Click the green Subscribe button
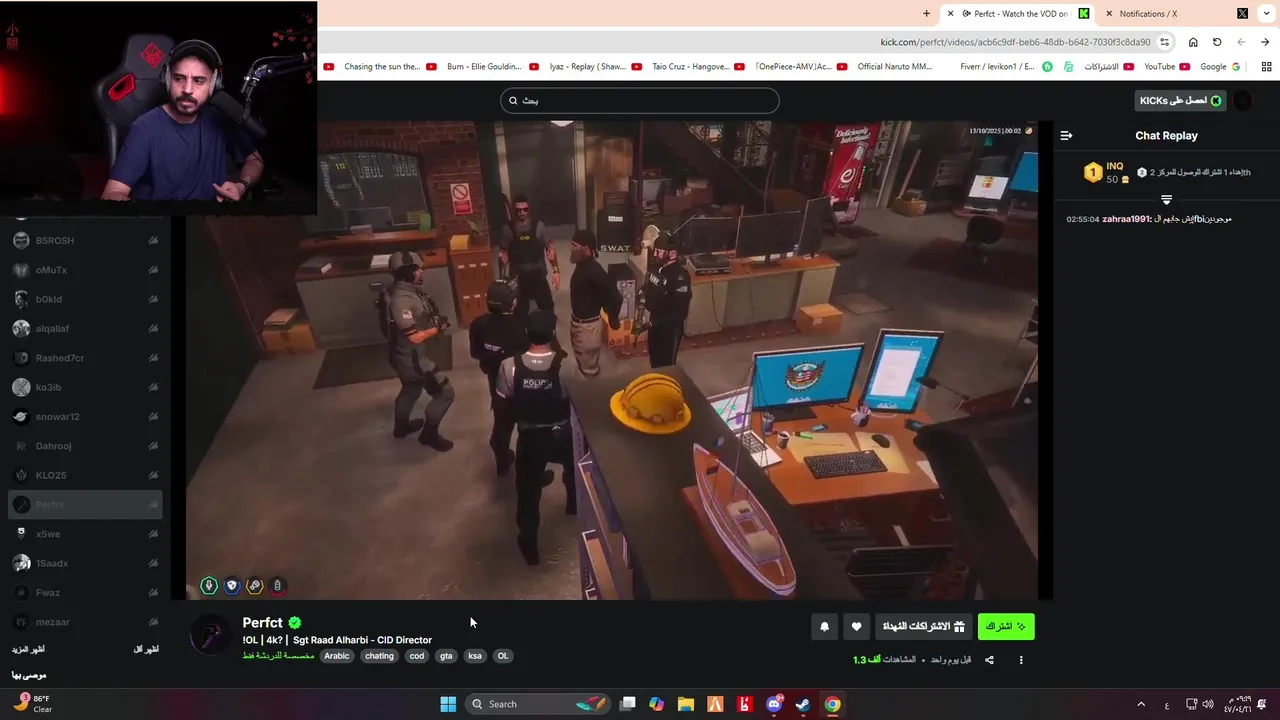Viewport: 1280px width, 720px height. (1006, 627)
